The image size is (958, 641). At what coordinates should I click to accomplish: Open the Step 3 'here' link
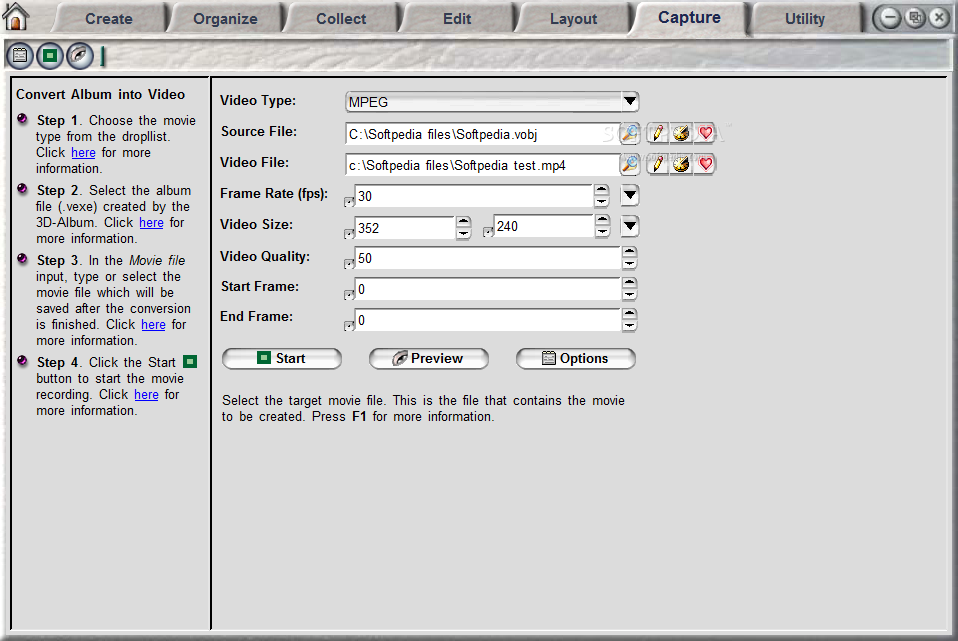tap(153, 325)
